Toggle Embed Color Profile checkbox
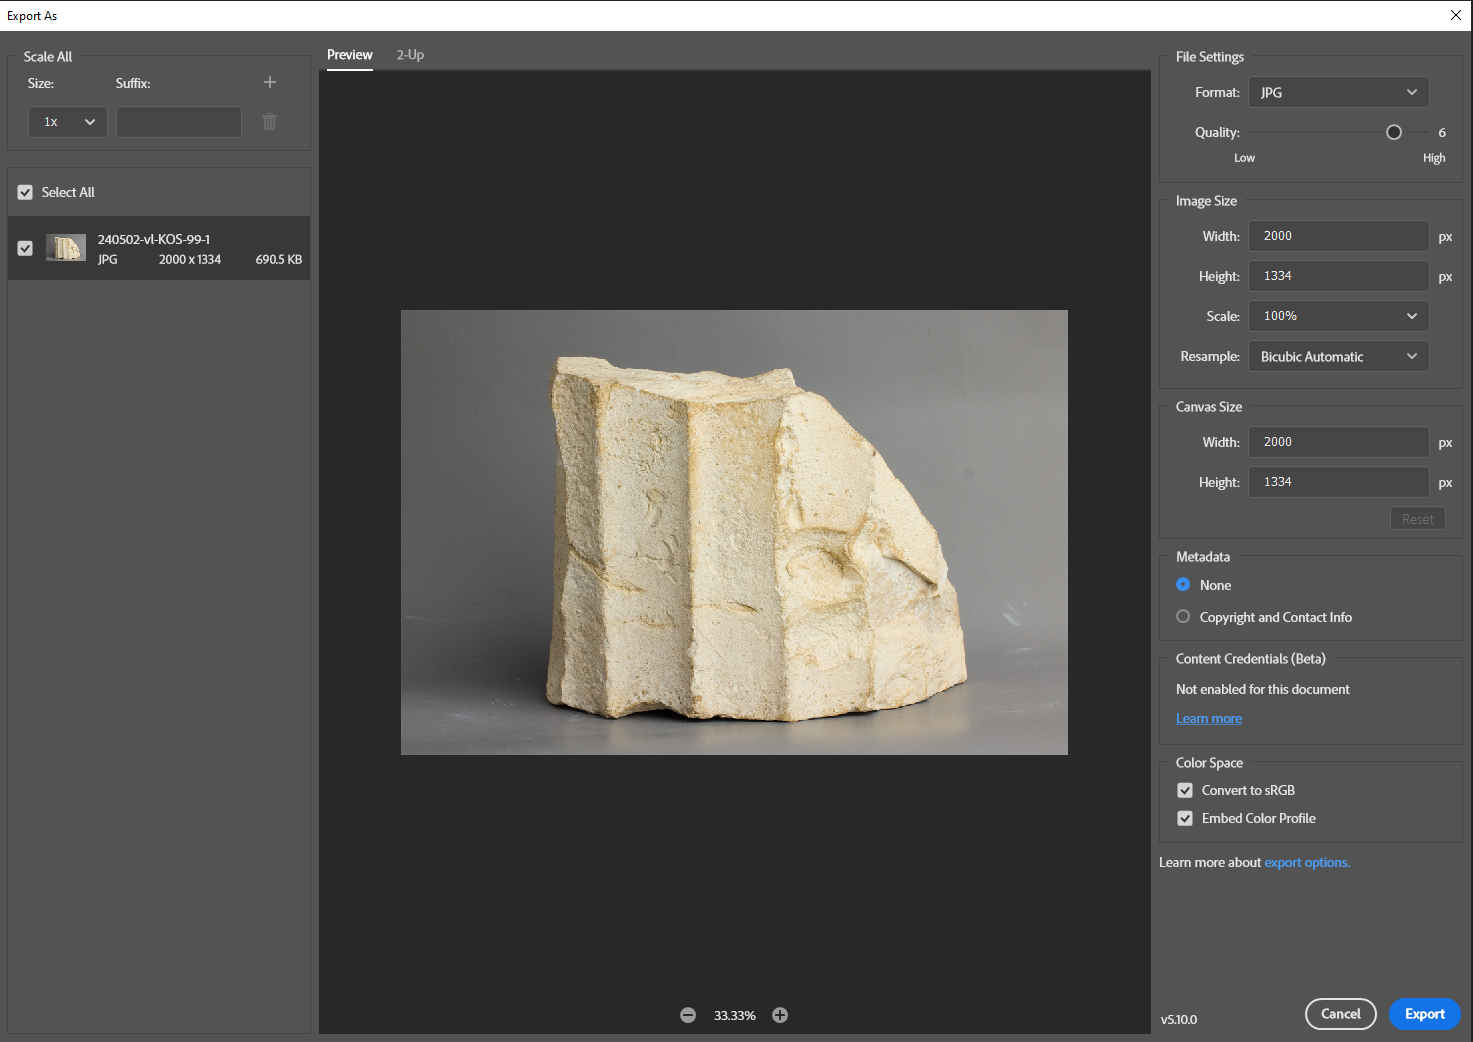This screenshot has height=1042, width=1473. pos(1185,818)
